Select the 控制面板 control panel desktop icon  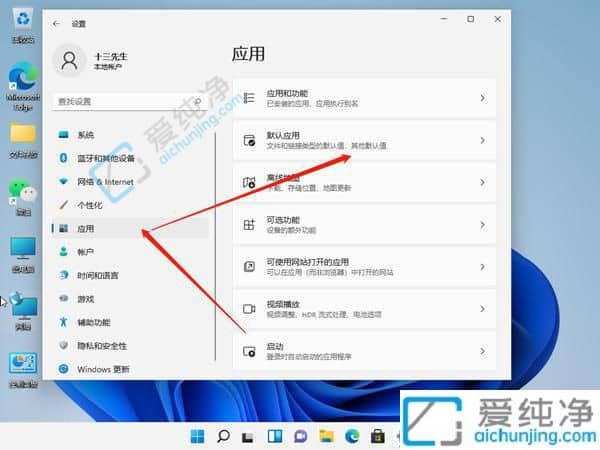pyautogui.click(x=23, y=370)
